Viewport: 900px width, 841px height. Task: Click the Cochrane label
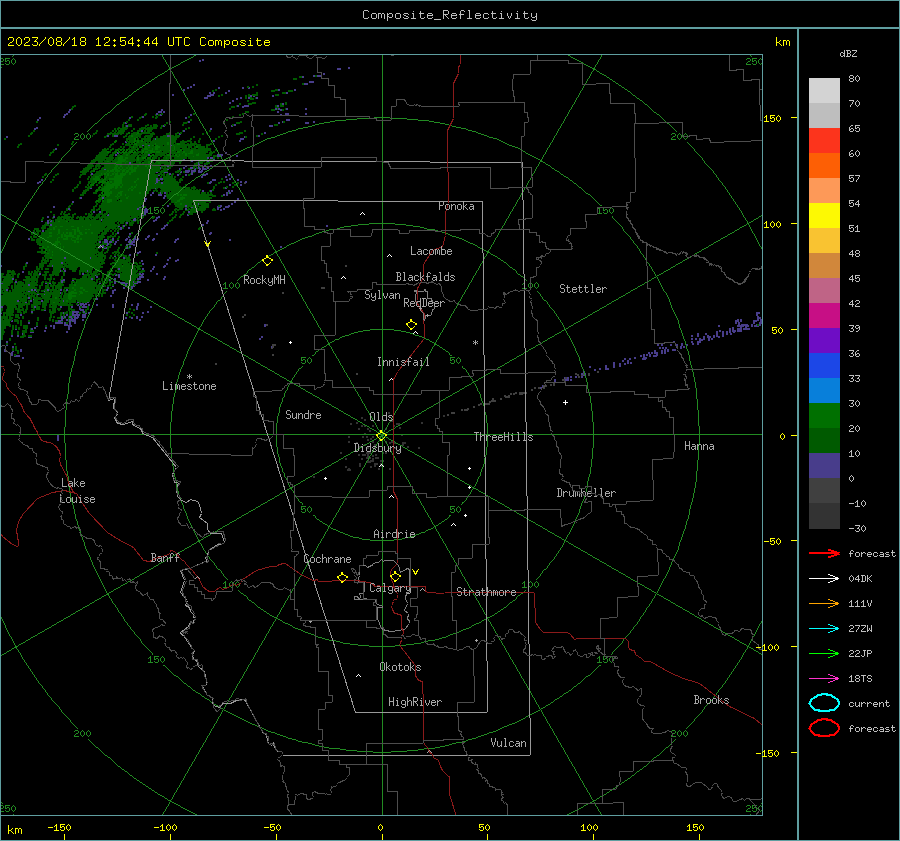click(x=327, y=559)
